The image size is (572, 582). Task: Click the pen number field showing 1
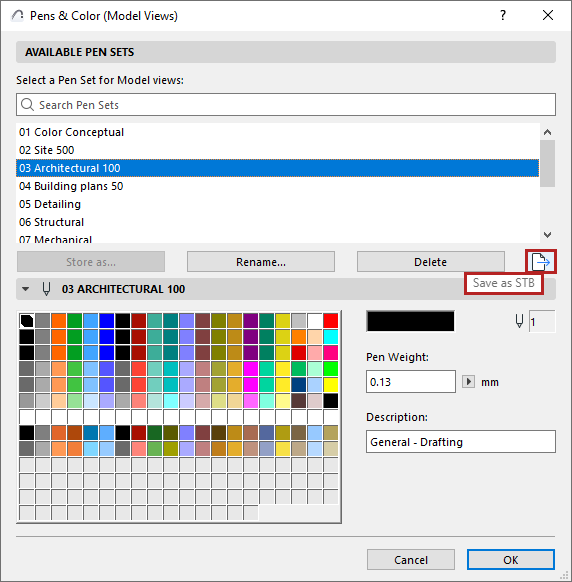click(x=542, y=321)
